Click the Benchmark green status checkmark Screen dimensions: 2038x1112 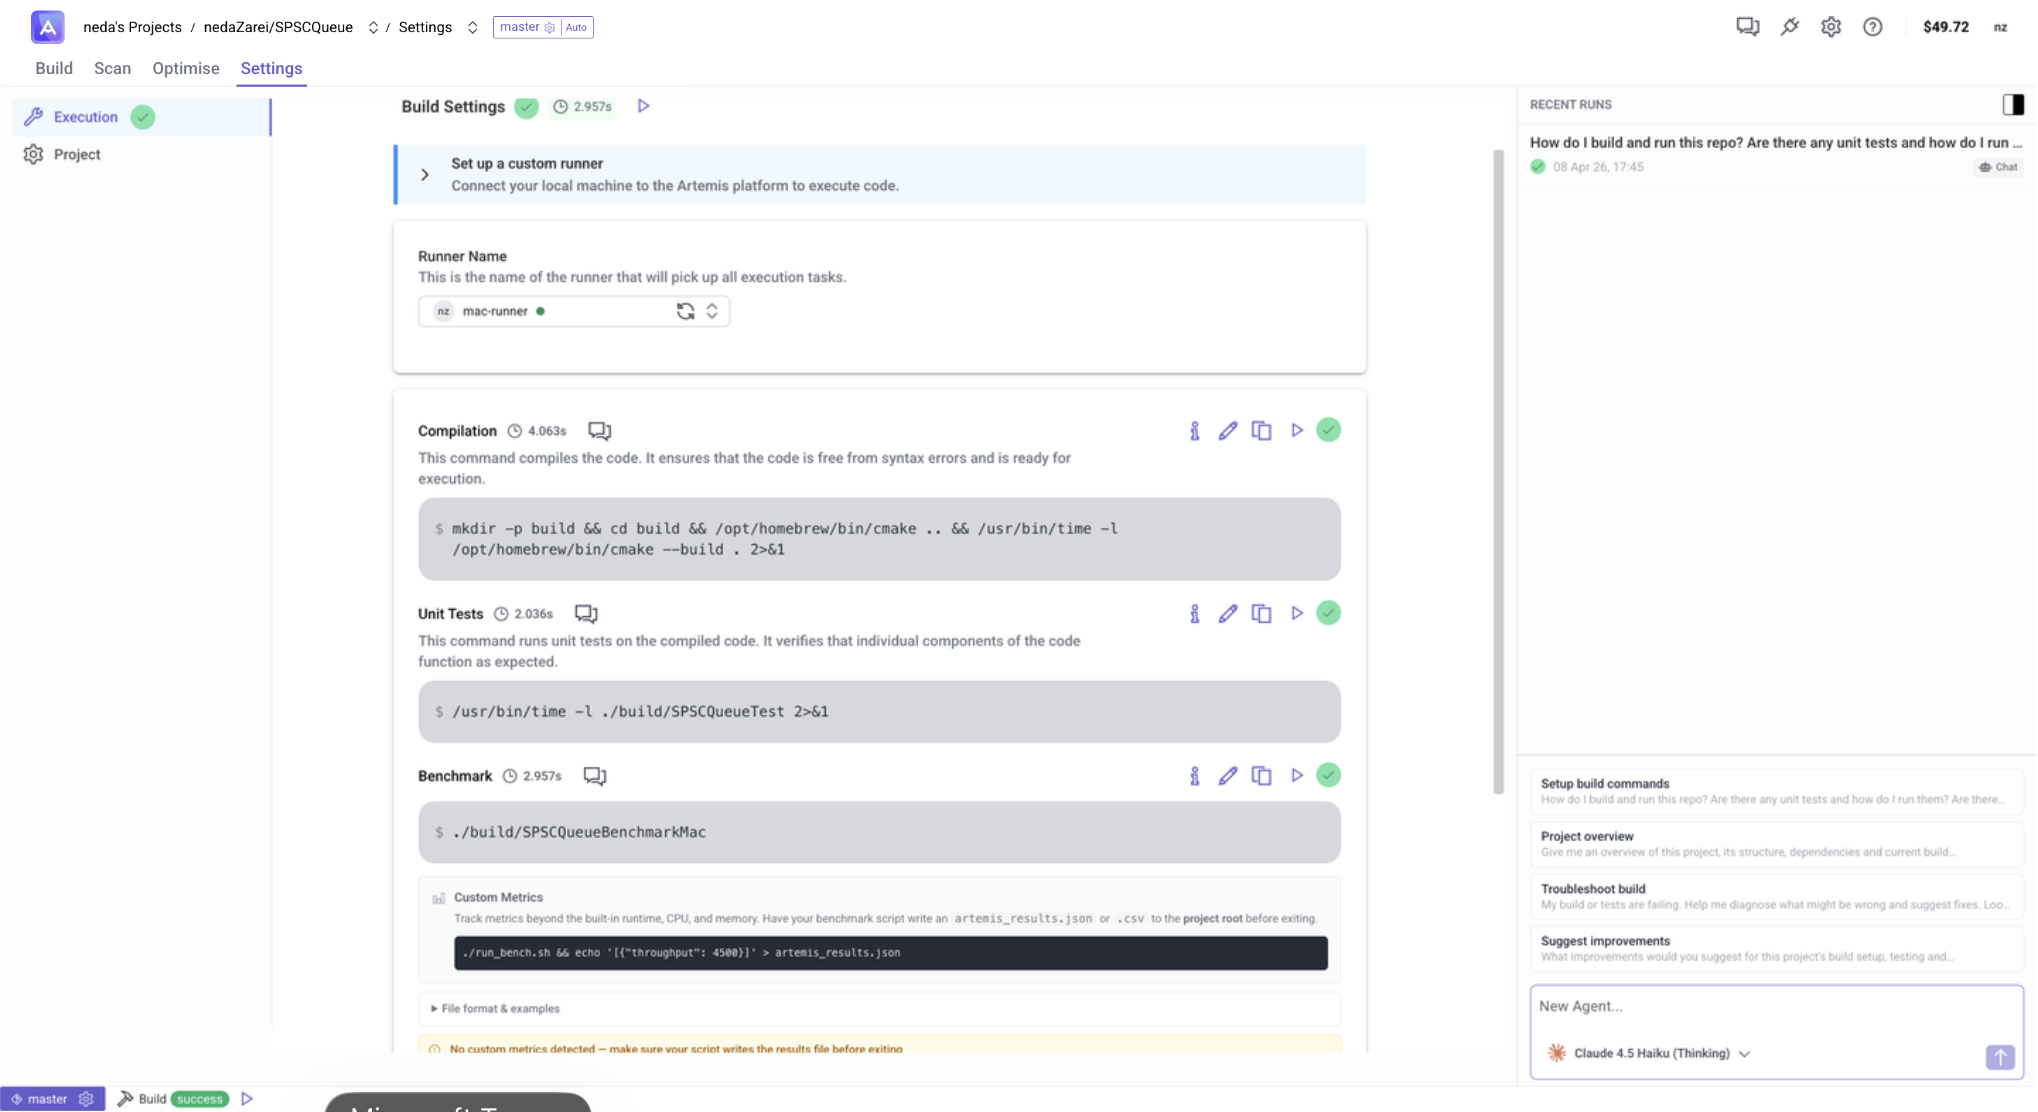[x=1328, y=776]
